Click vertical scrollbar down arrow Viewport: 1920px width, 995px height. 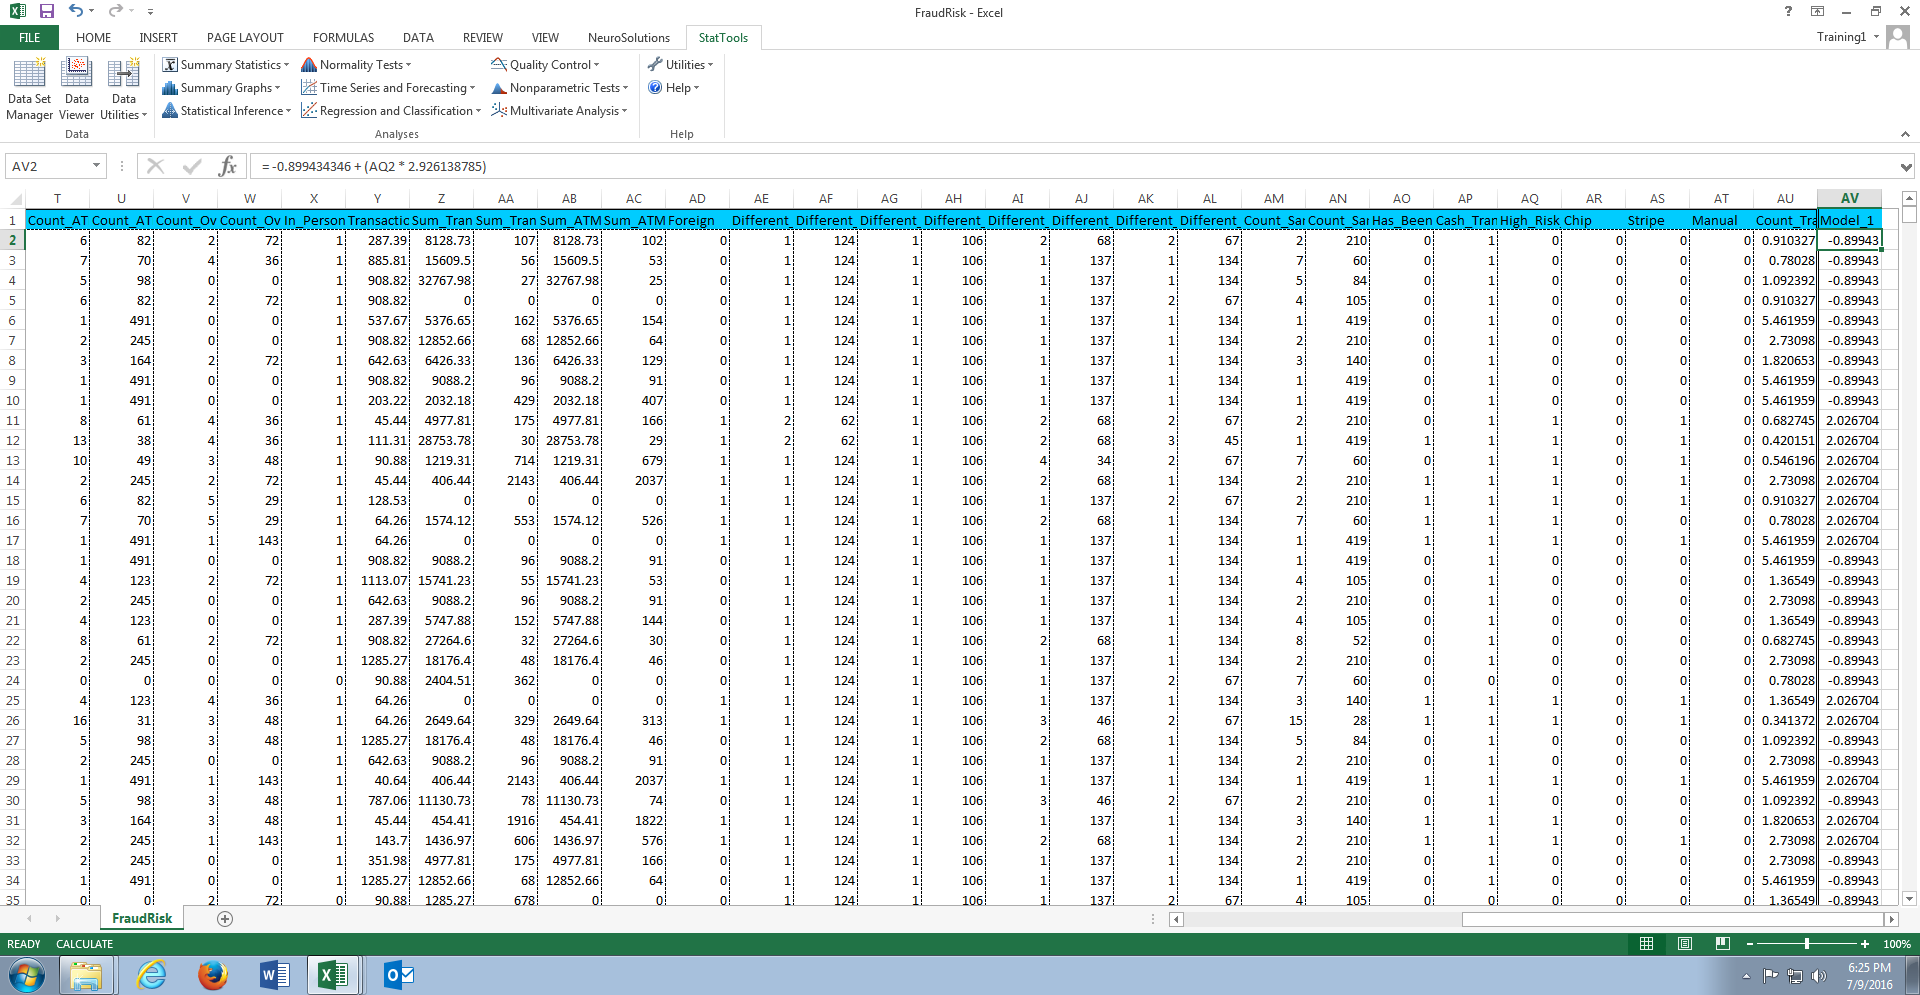tap(1908, 898)
